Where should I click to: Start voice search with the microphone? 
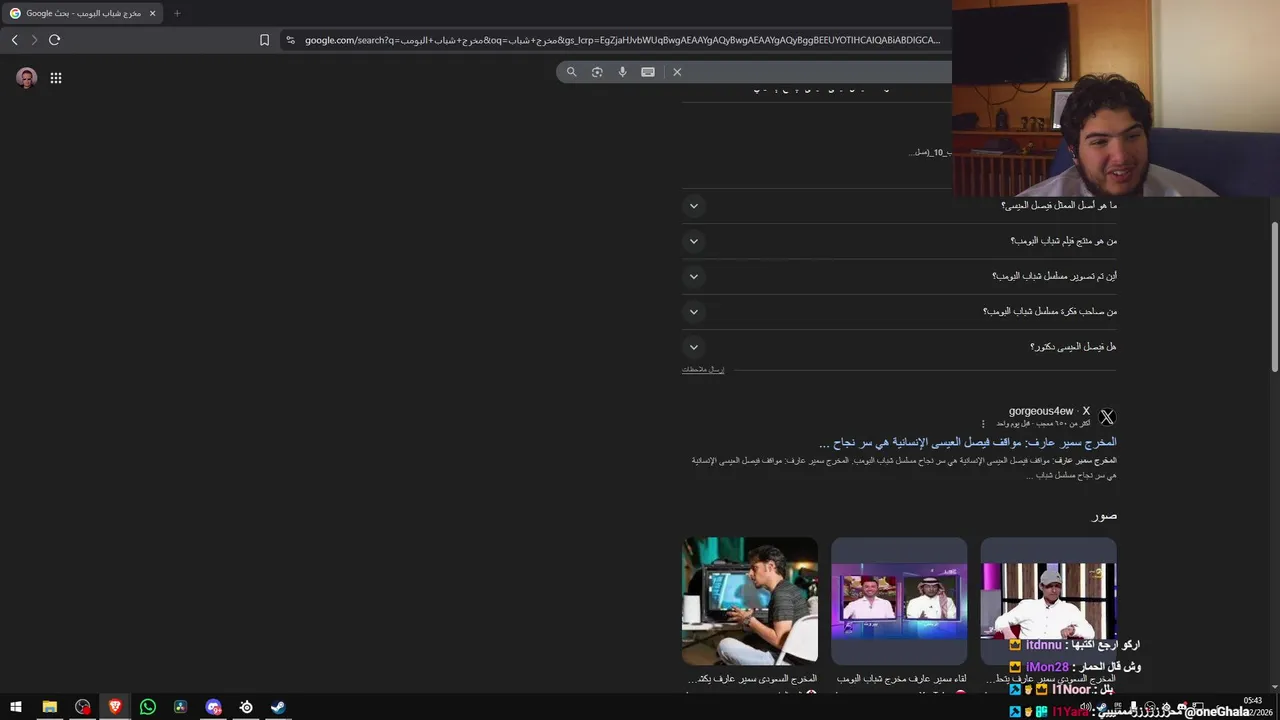tap(622, 72)
